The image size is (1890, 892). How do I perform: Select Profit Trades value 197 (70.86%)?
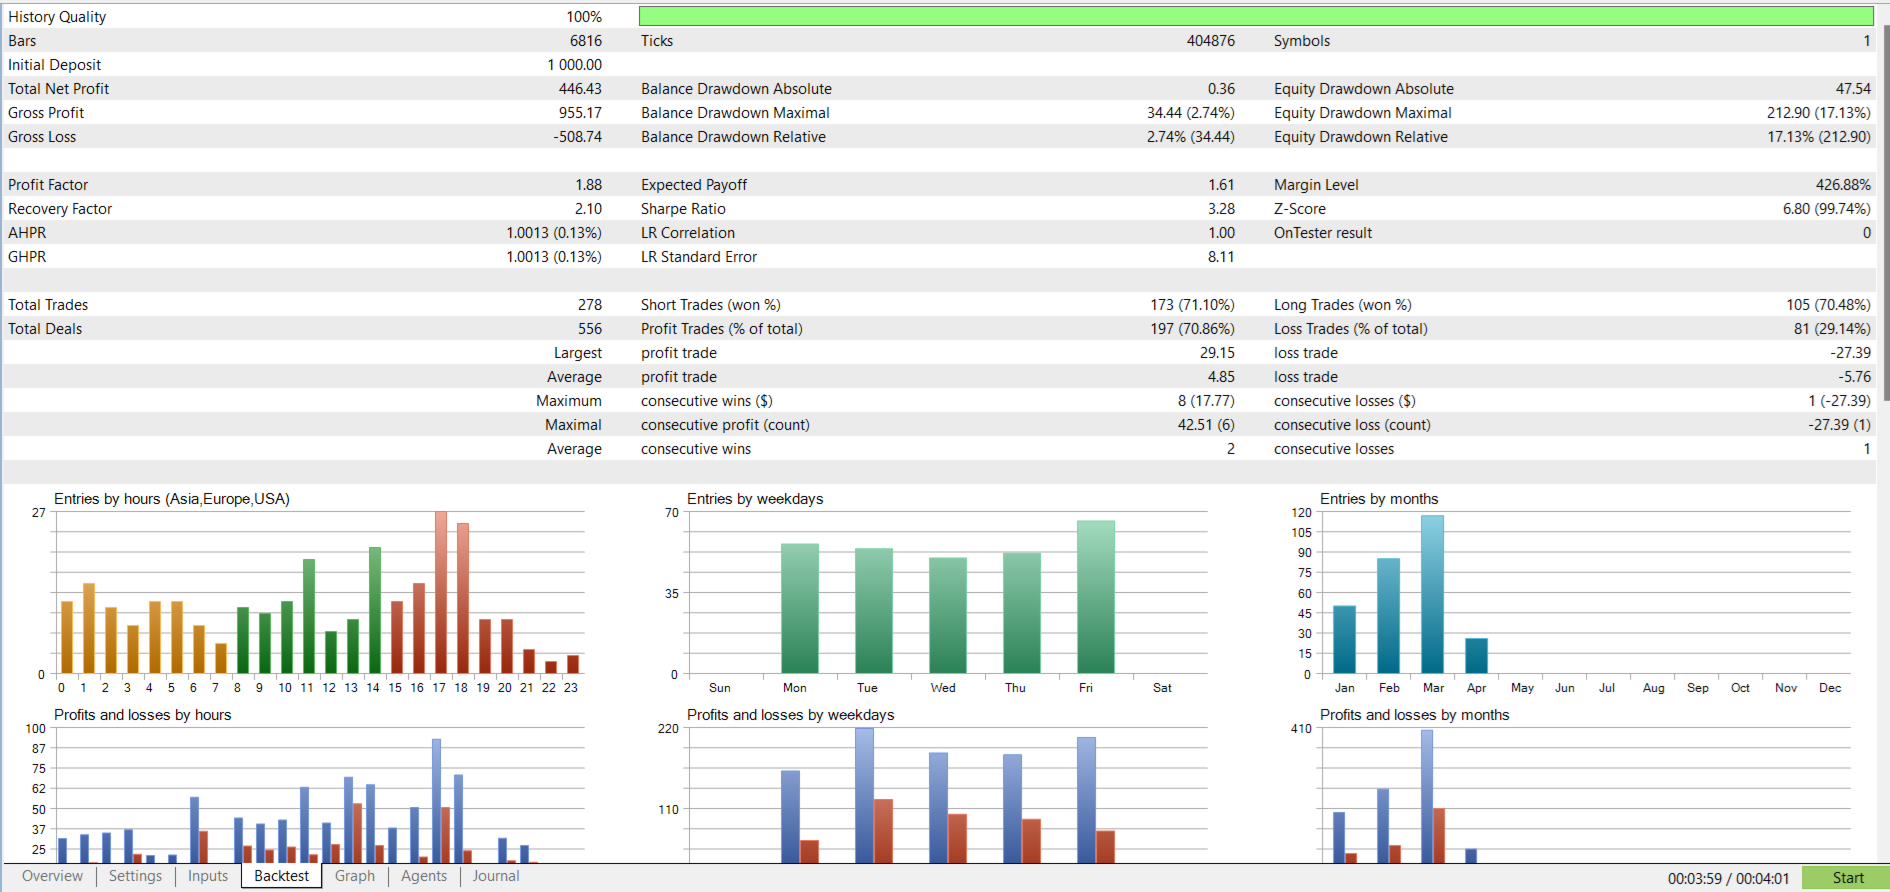coord(1192,329)
